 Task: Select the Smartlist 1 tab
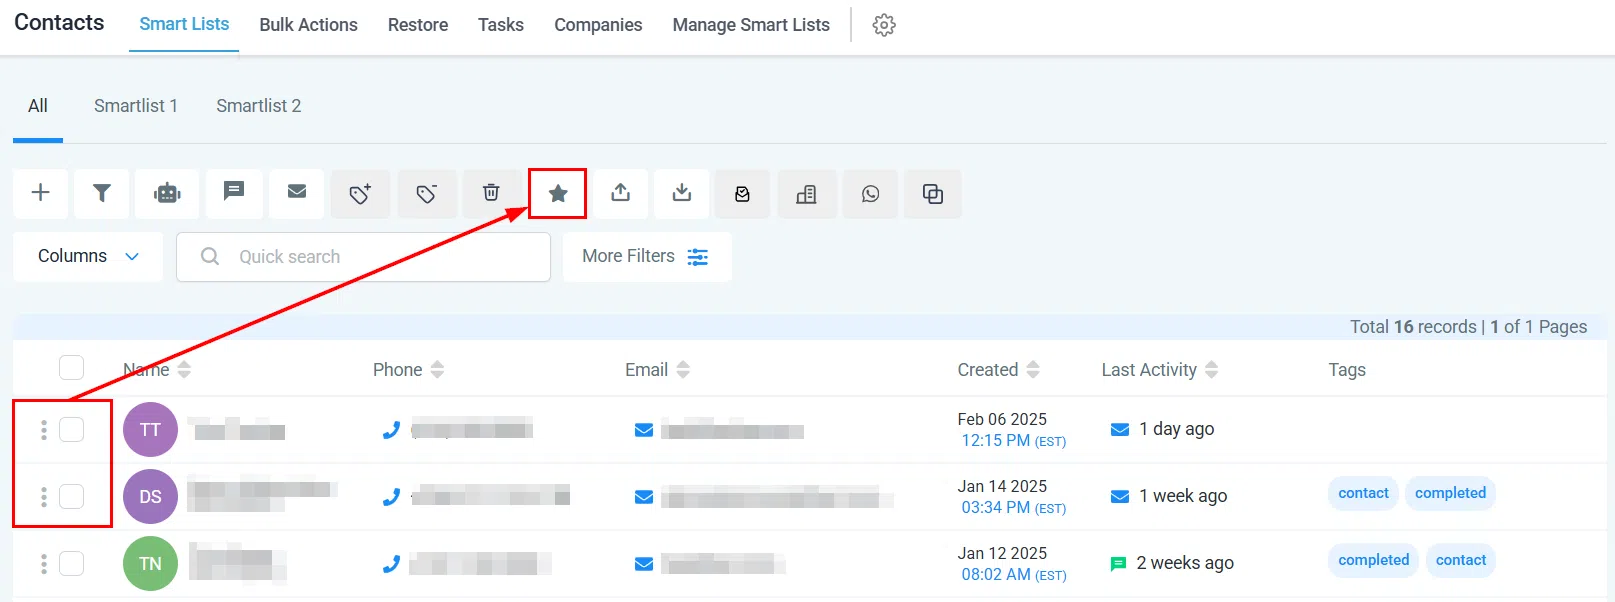[x=136, y=106]
